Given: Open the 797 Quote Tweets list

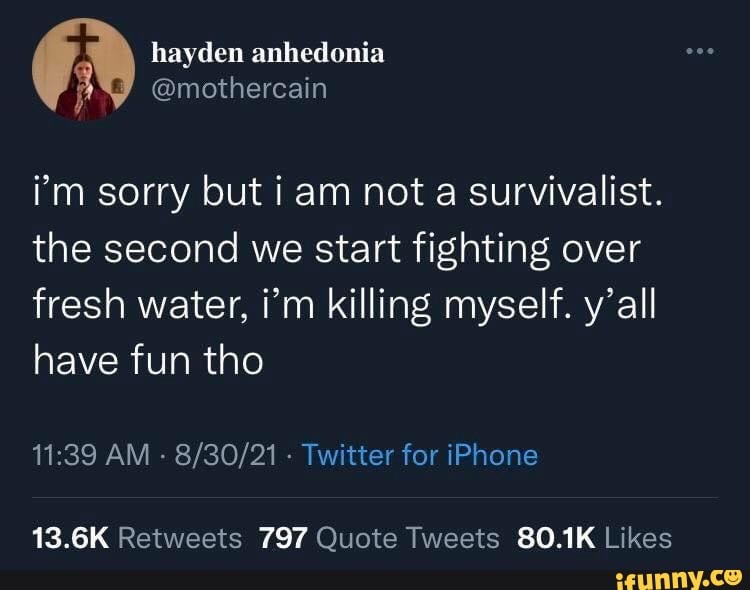Looking at the screenshot, I should click(379, 538).
